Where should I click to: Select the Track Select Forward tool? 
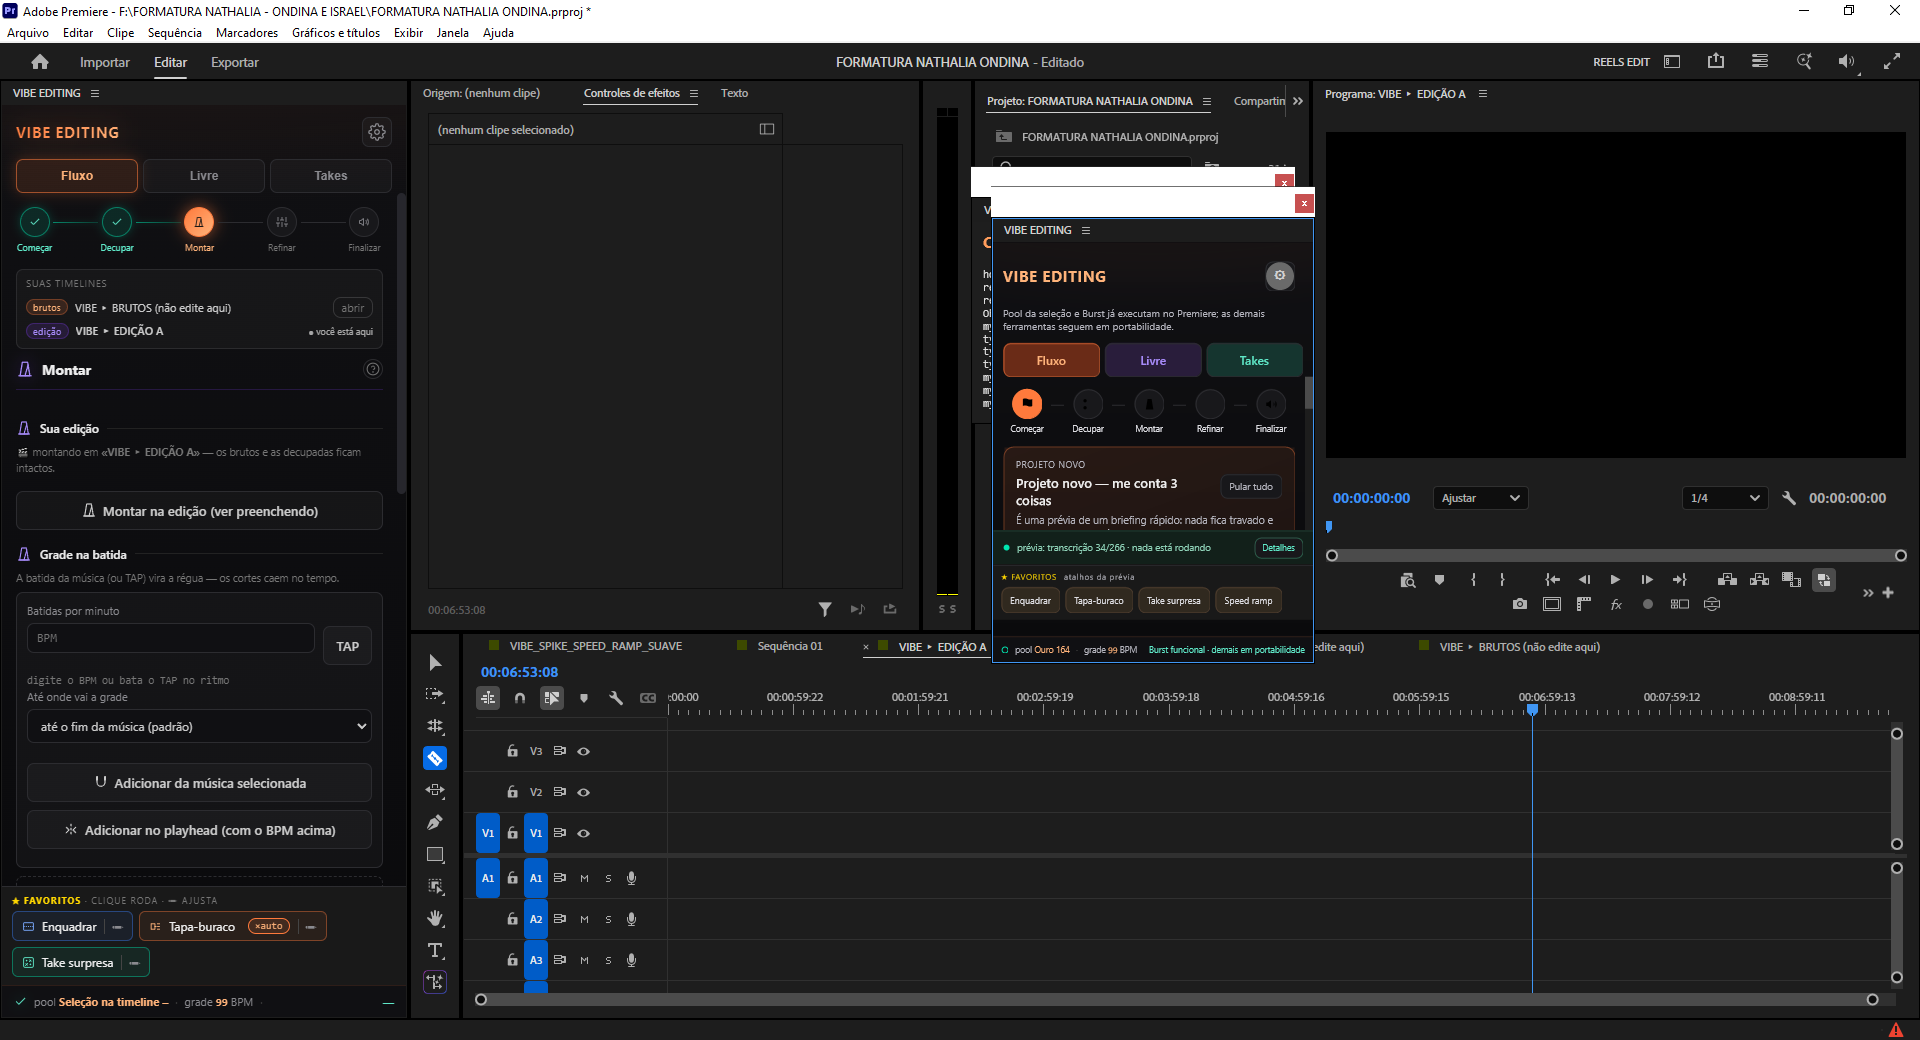435,694
